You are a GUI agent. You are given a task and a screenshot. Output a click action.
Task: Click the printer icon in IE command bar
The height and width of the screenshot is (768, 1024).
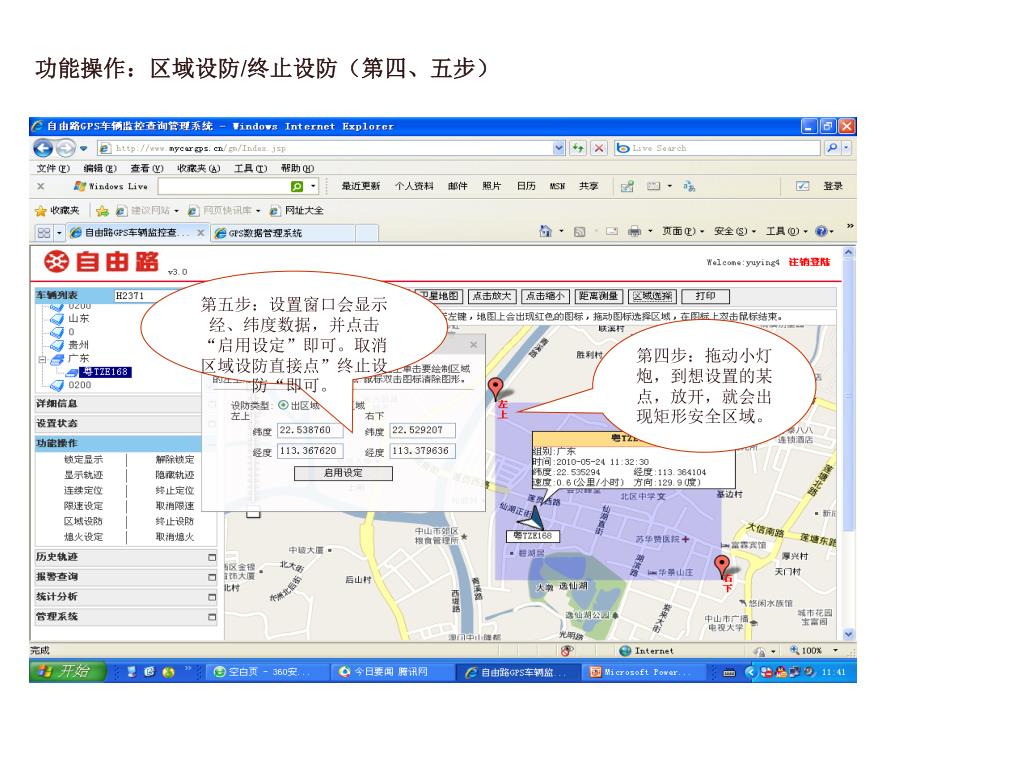pos(634,232)
